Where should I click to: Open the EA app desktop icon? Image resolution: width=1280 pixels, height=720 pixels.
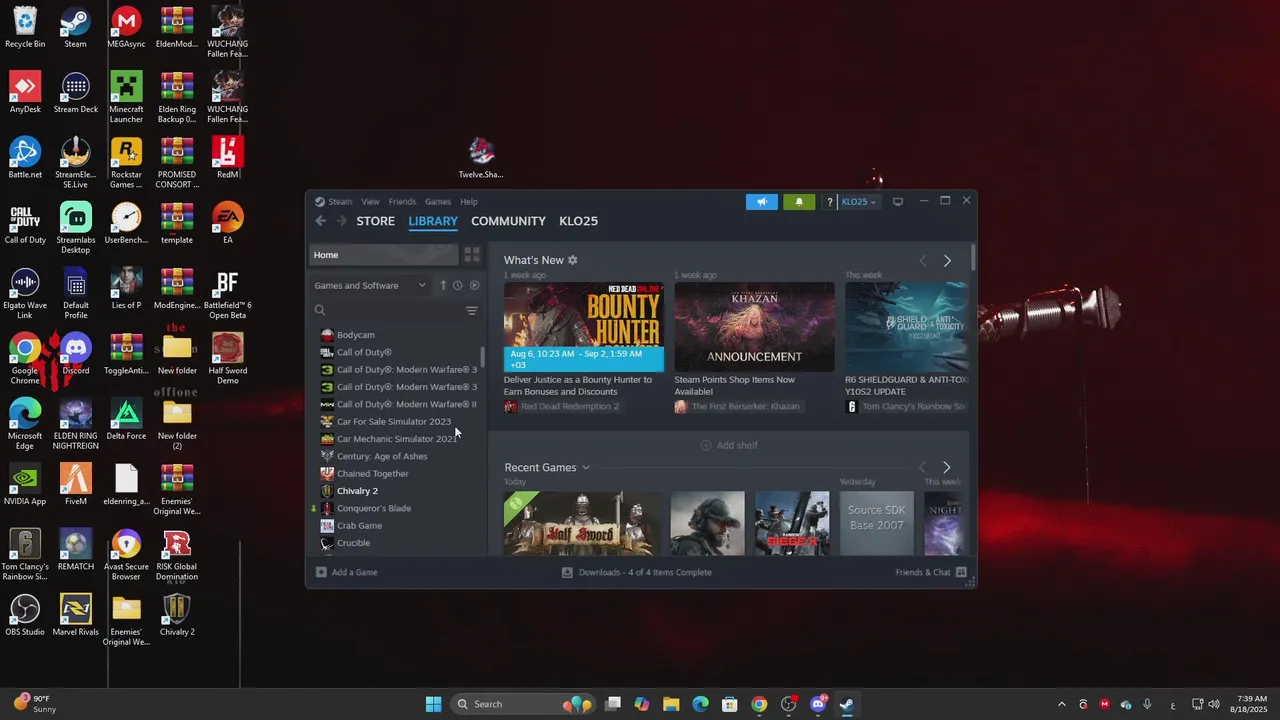click(x=227, y=223)
